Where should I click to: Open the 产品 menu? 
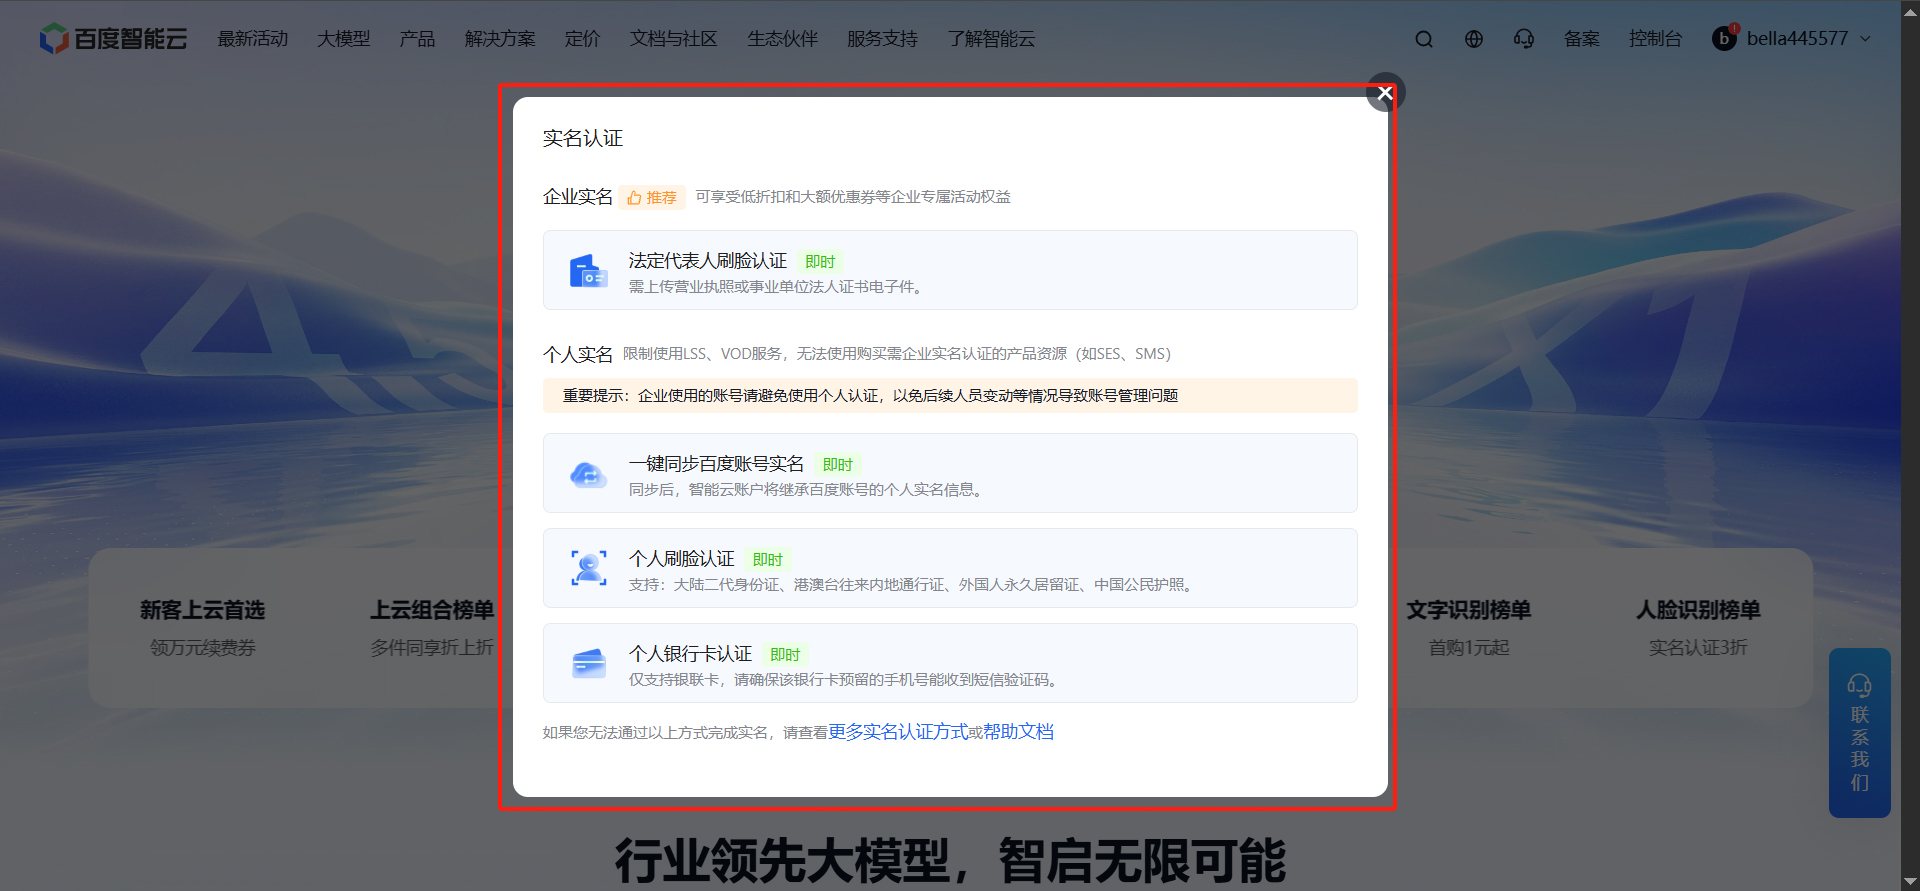point(417,39)
